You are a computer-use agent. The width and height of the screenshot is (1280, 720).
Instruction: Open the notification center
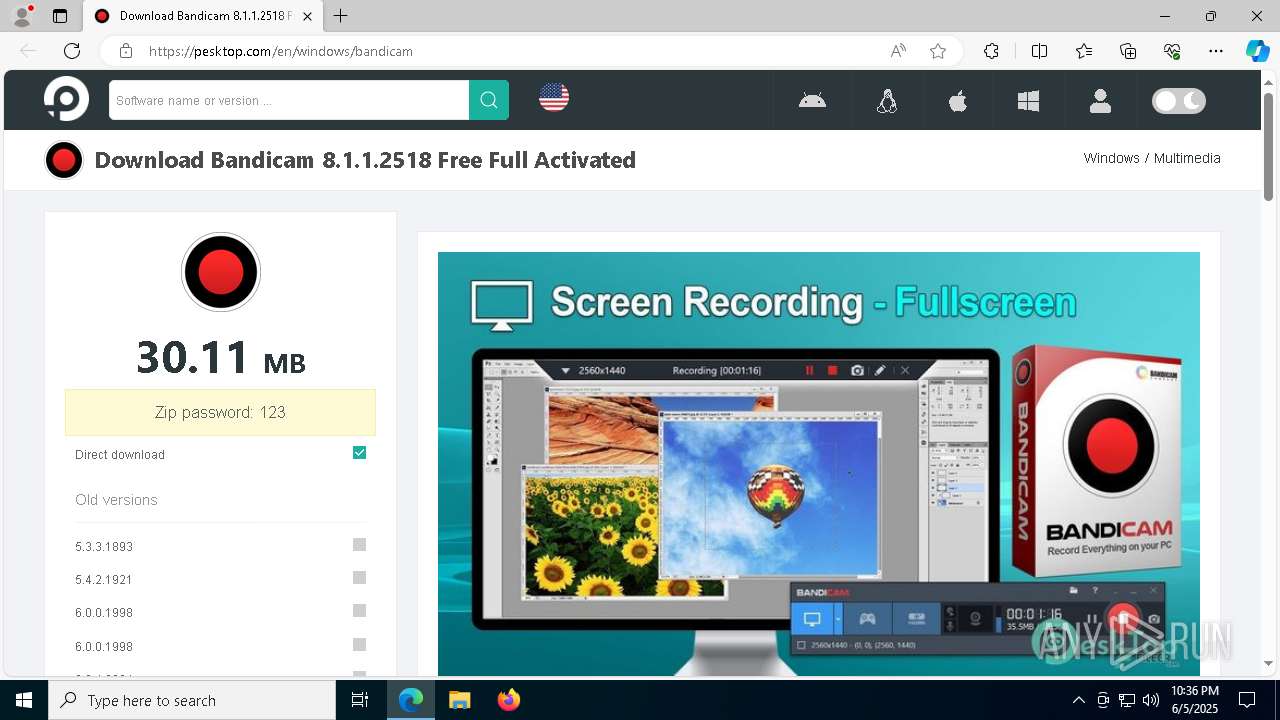1247,700
